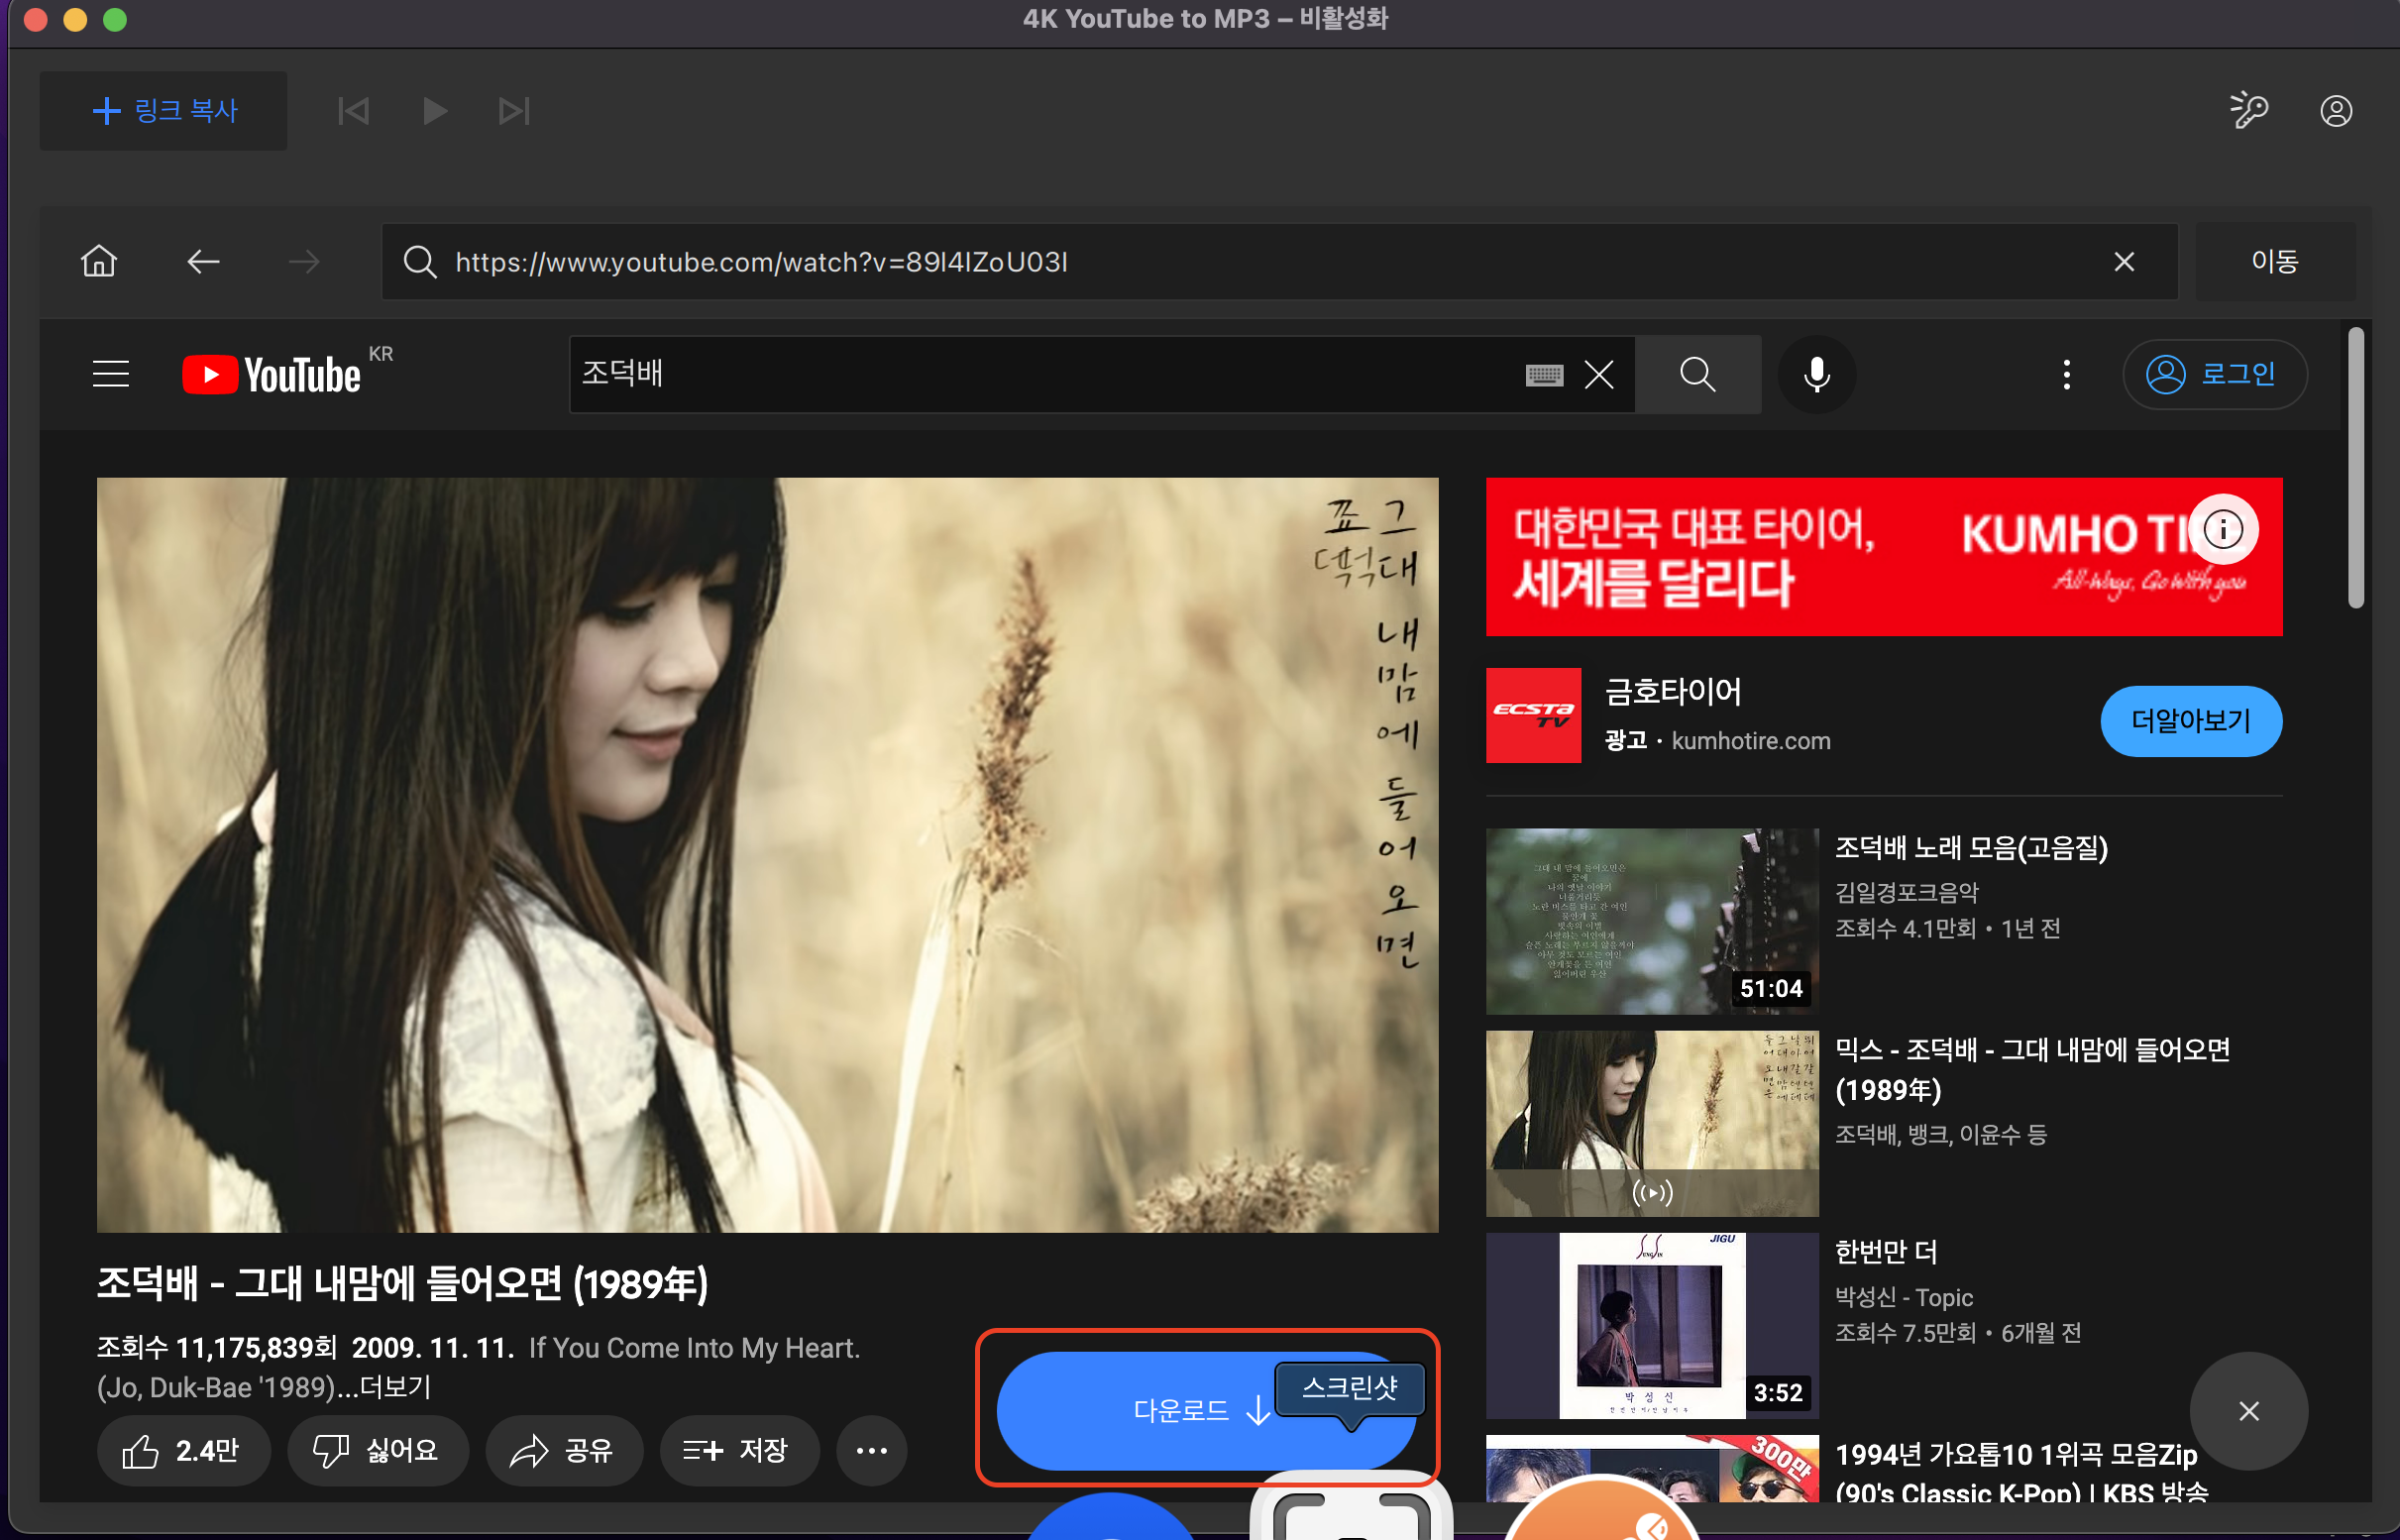Screen dimensions: 2400x1540
Task: Open the 한번만 더 video thumbnail
Action: pyautogui.click(x=1651, y=1325)
